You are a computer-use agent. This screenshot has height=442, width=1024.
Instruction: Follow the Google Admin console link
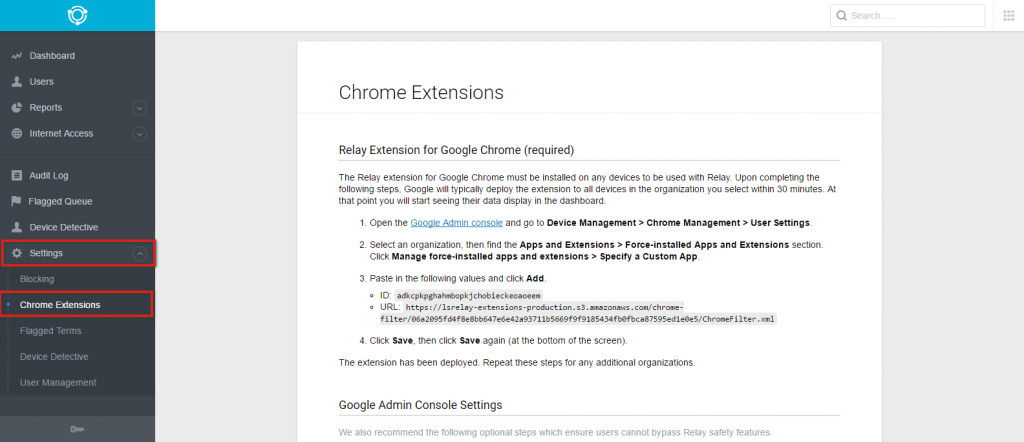click(x=456, y=223)
